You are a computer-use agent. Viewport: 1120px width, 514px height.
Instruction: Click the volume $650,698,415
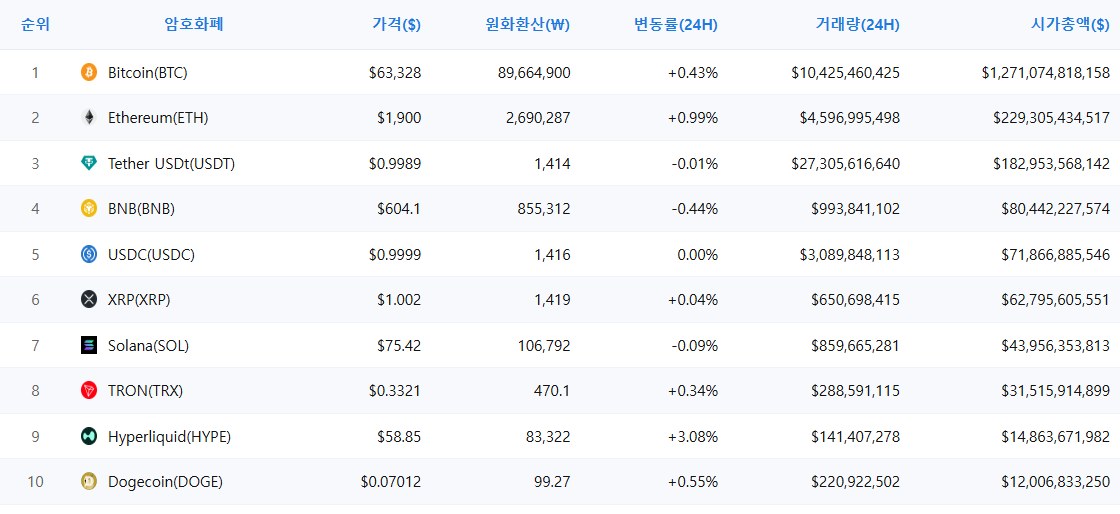(x=856, y=301)
